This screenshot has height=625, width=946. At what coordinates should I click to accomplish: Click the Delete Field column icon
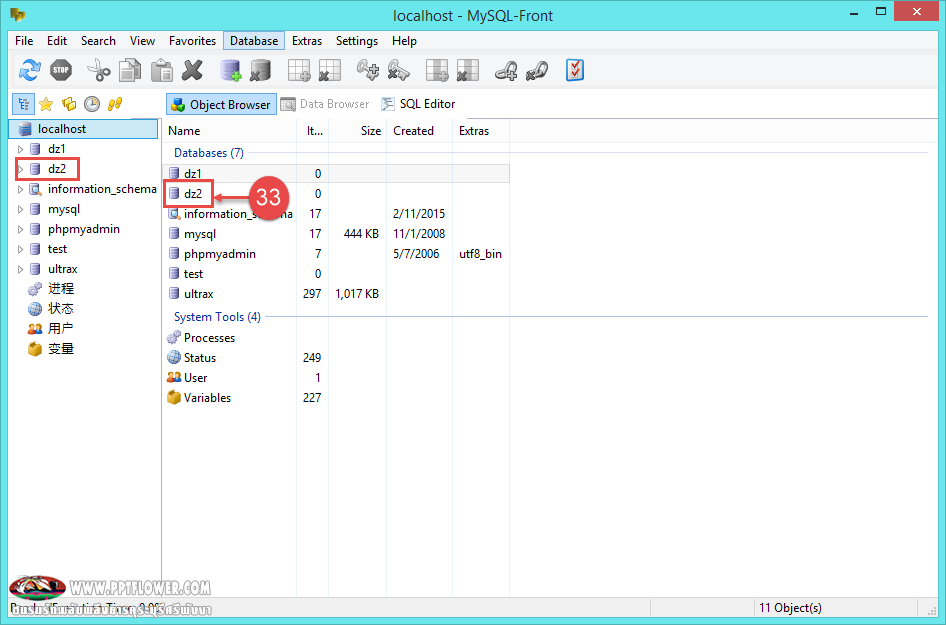468,71
